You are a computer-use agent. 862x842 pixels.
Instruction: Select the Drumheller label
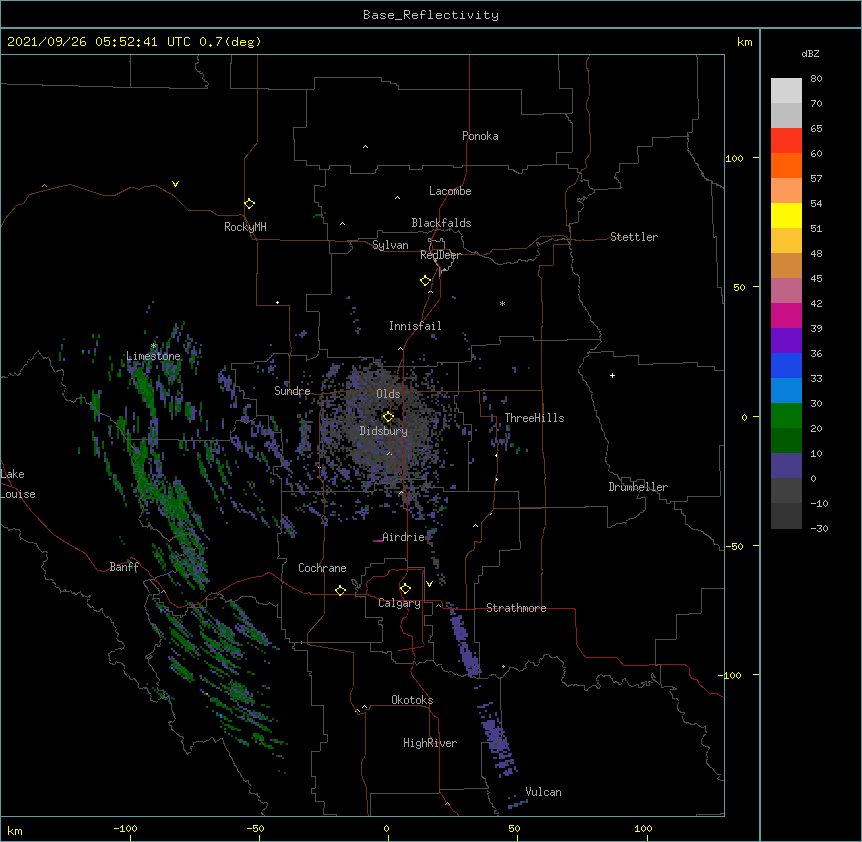(638, 487)
